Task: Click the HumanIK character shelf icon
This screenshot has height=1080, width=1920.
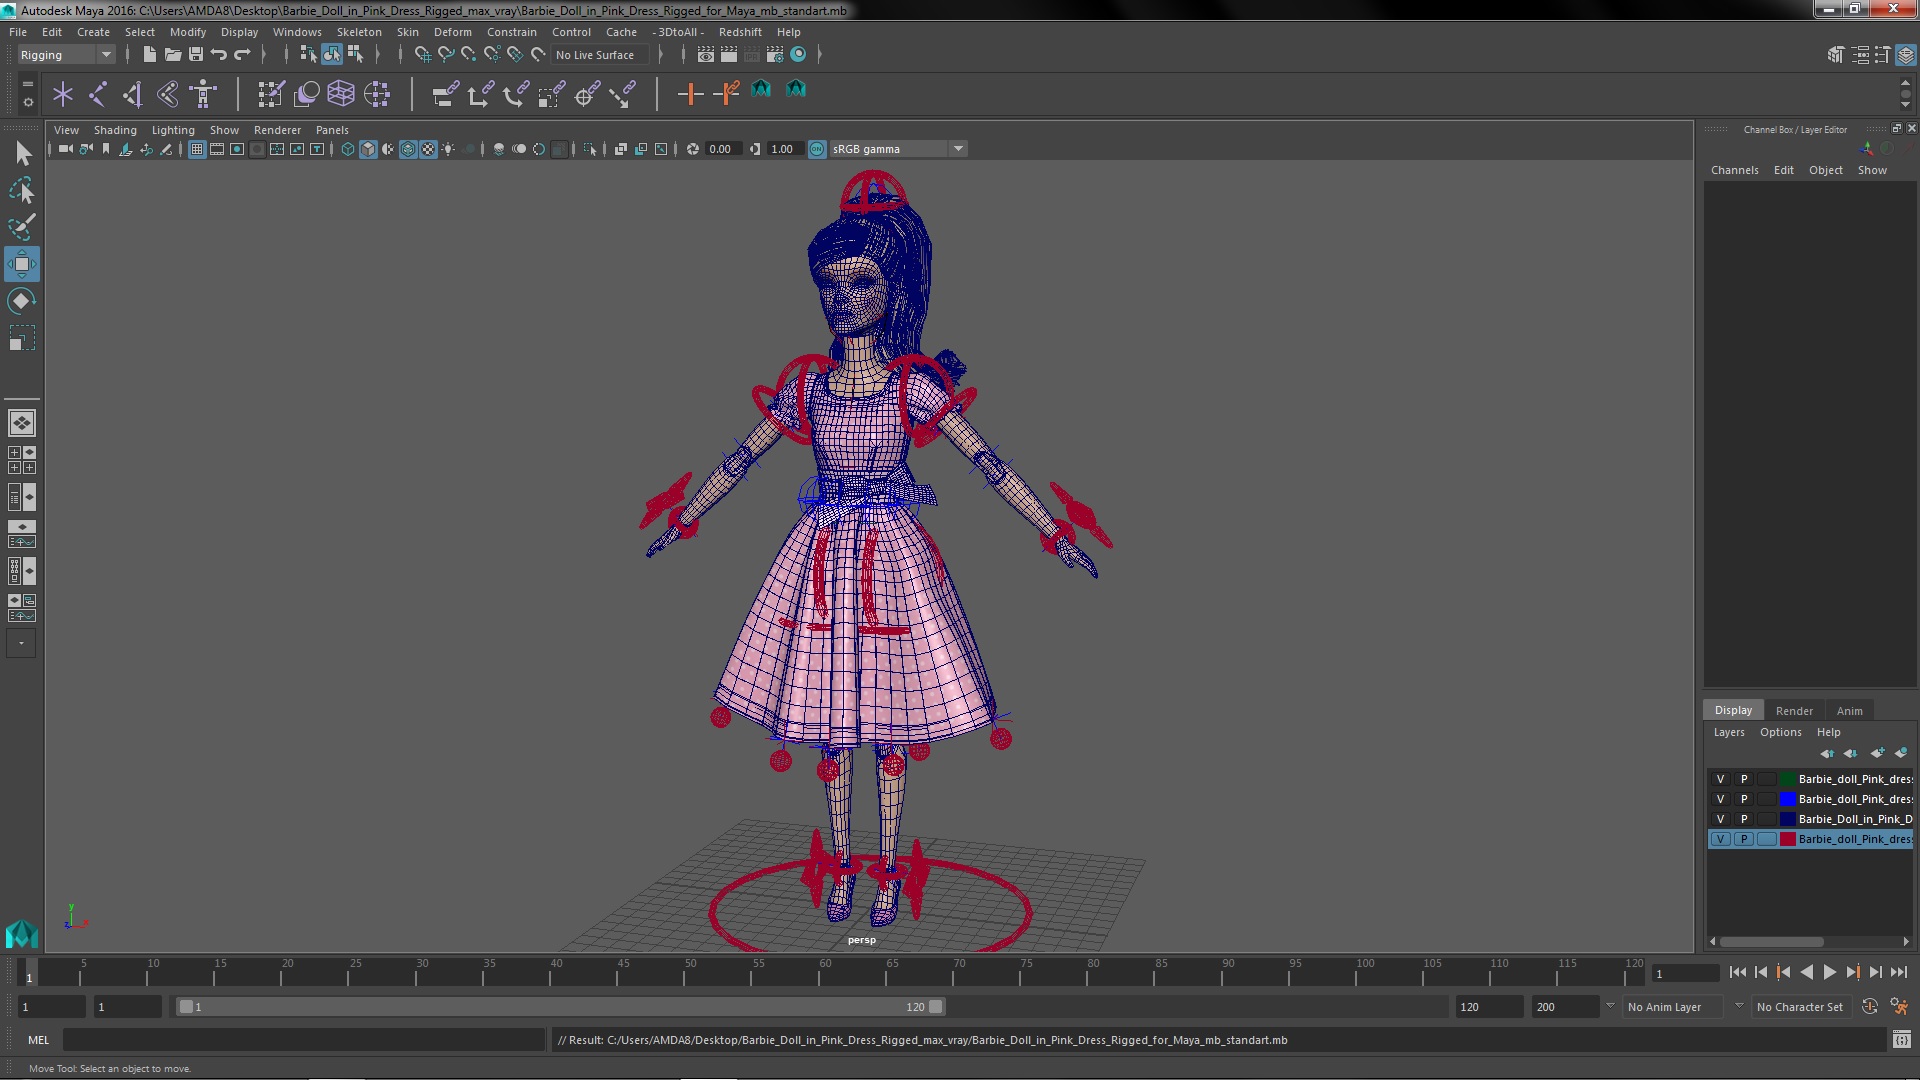Action: pyautogui.click(x=203, y=94)
